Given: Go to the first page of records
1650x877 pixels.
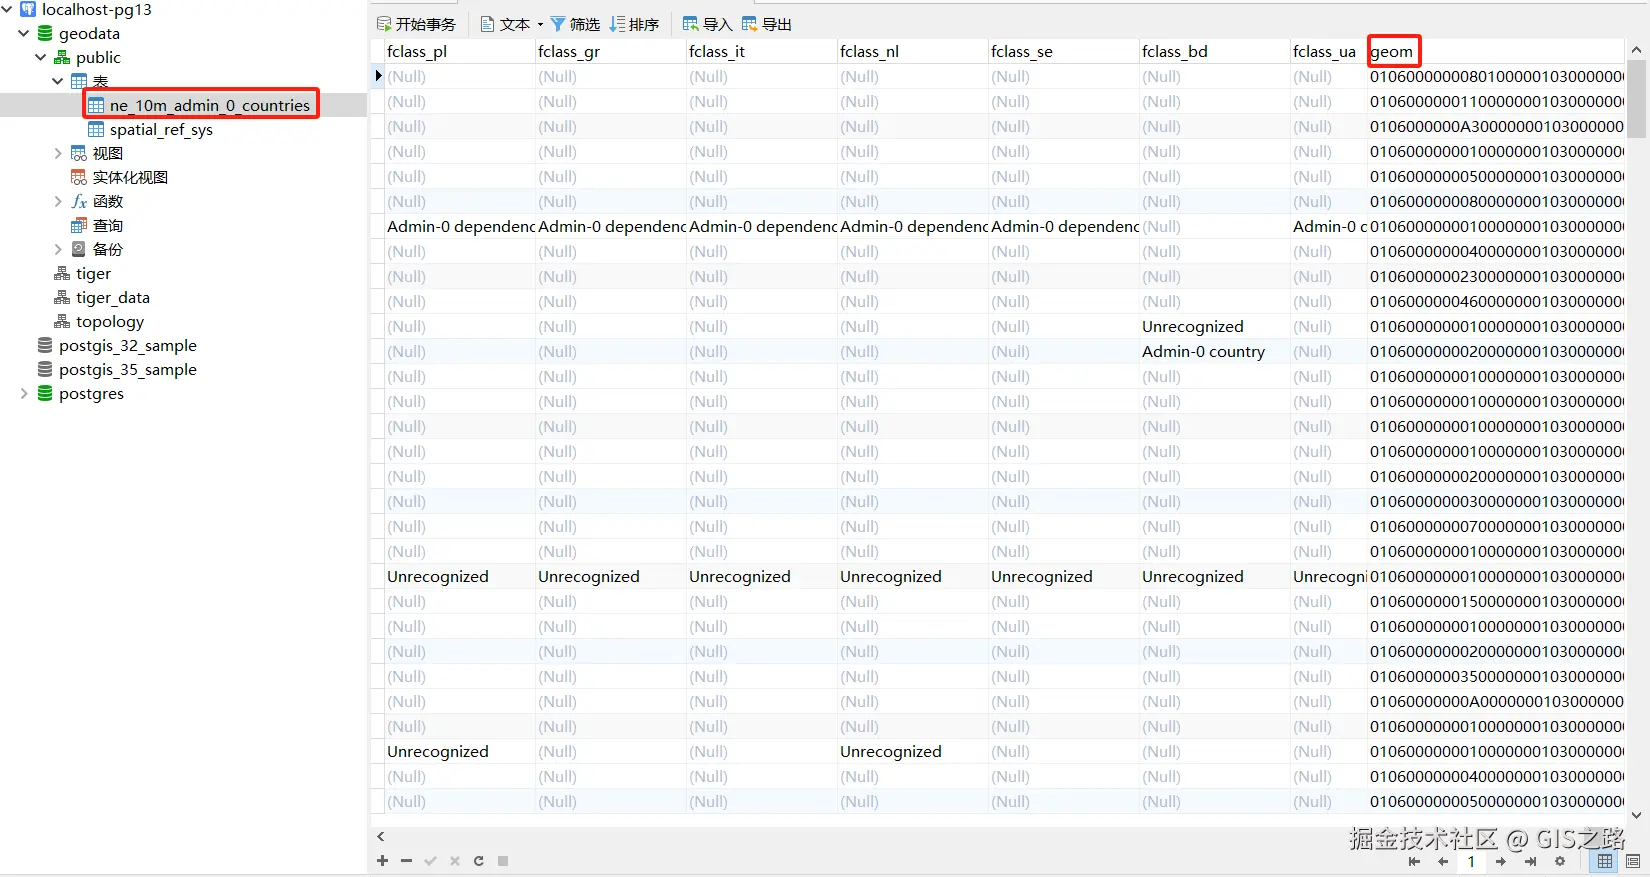Looking at the screenshot, I should pos(1414,861).
